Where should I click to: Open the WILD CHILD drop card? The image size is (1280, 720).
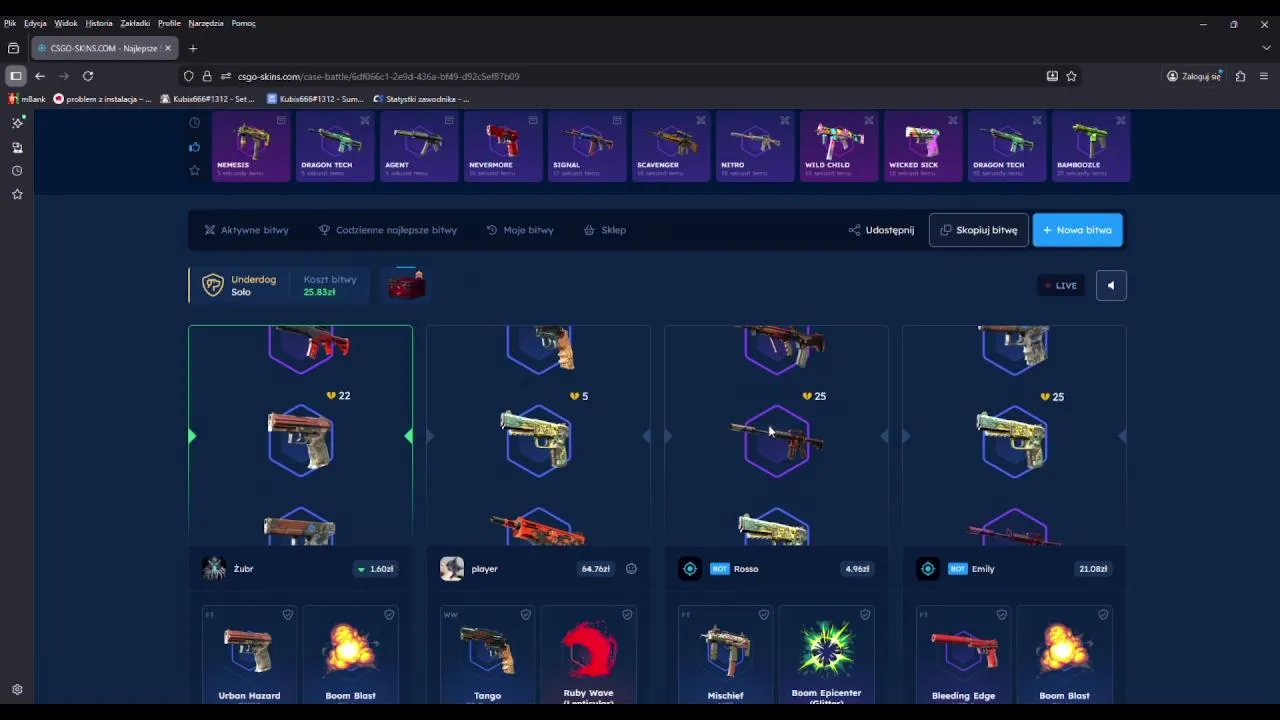point(839,146)
